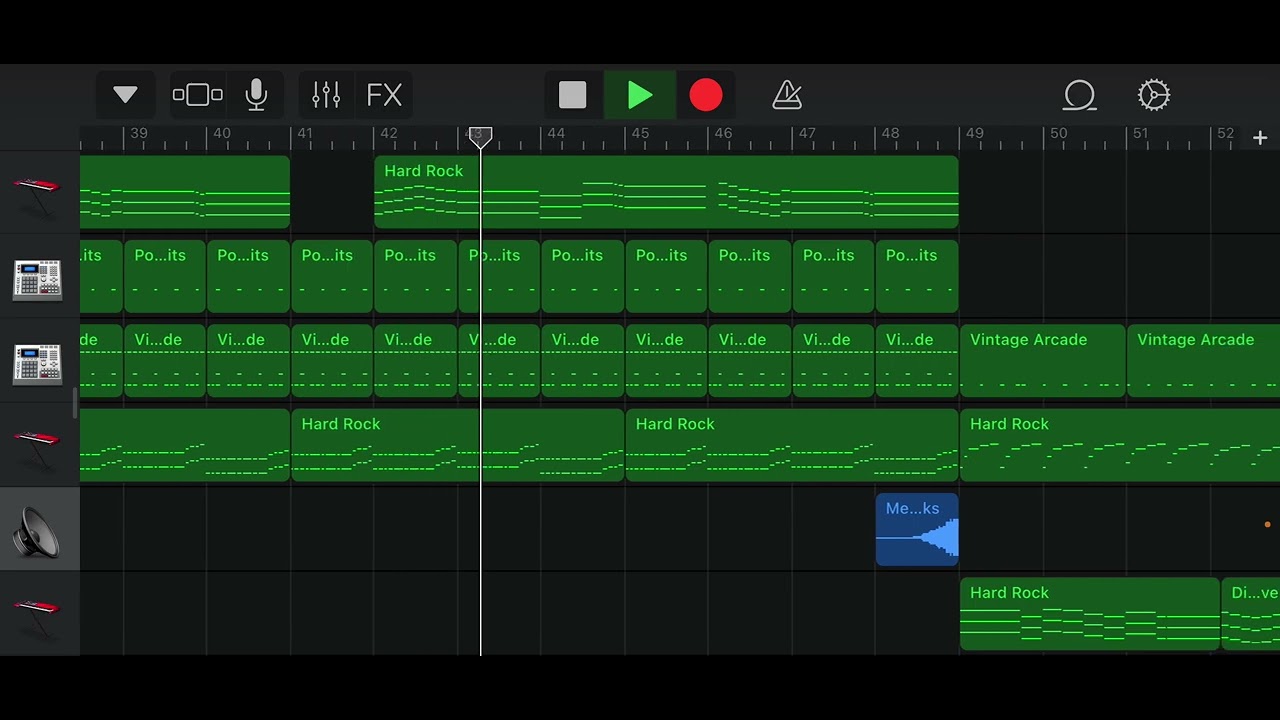1280x720 pixels.
Task: Tap the microphone input icon
Action: pos(256,95)
